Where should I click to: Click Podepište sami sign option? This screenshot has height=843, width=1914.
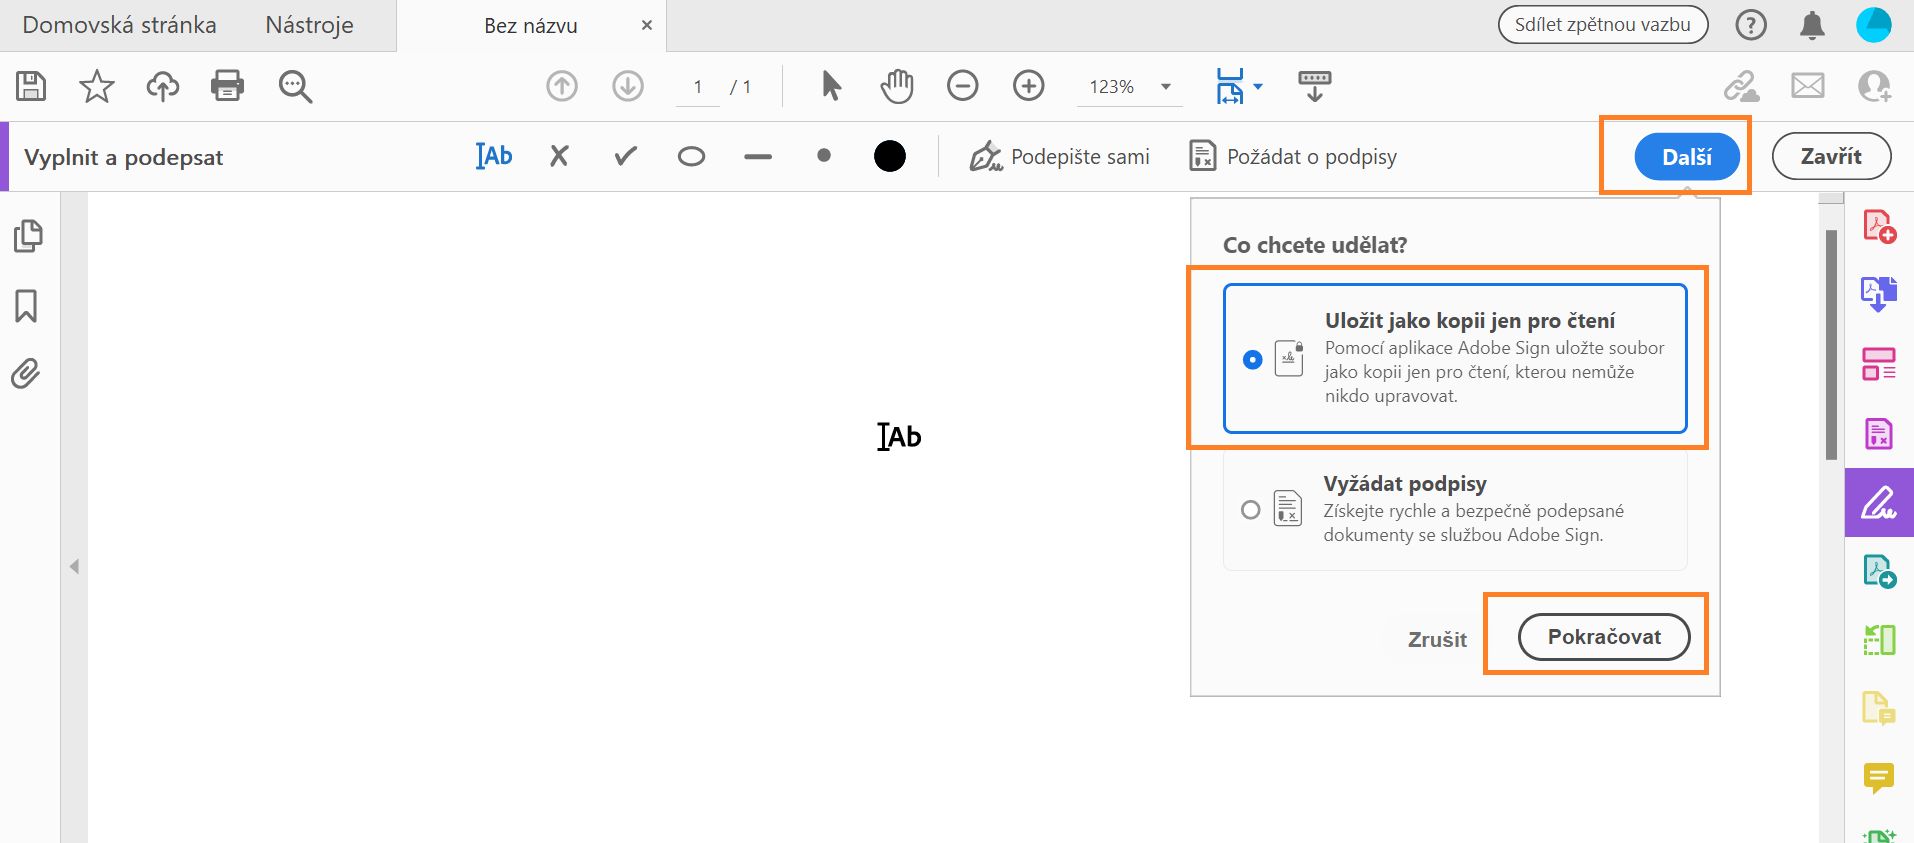coord(1059,157)
